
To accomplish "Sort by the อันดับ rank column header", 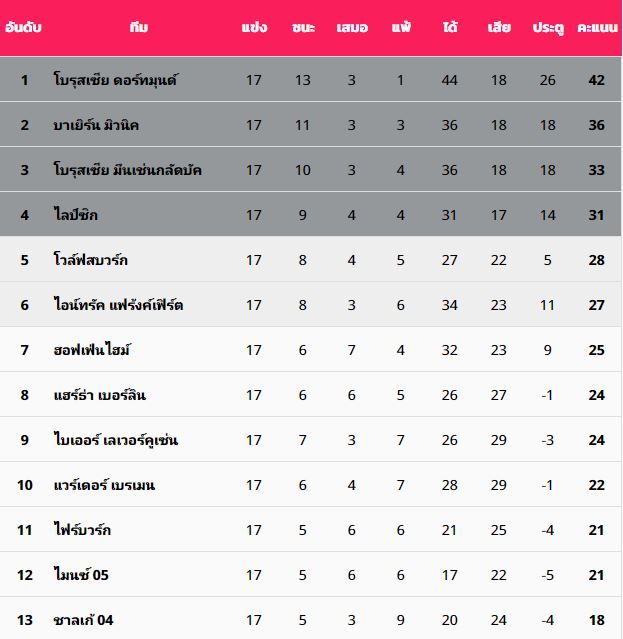I will coord(24,28).
